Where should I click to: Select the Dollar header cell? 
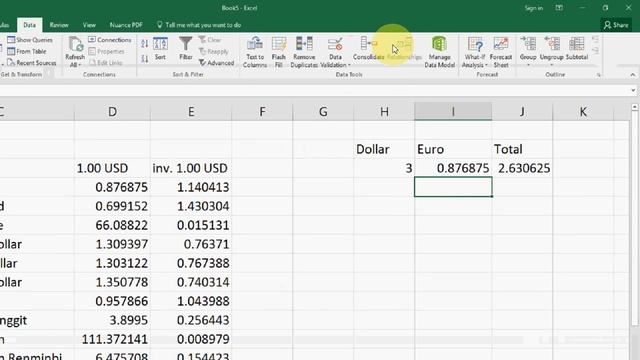tap(384, 149)
